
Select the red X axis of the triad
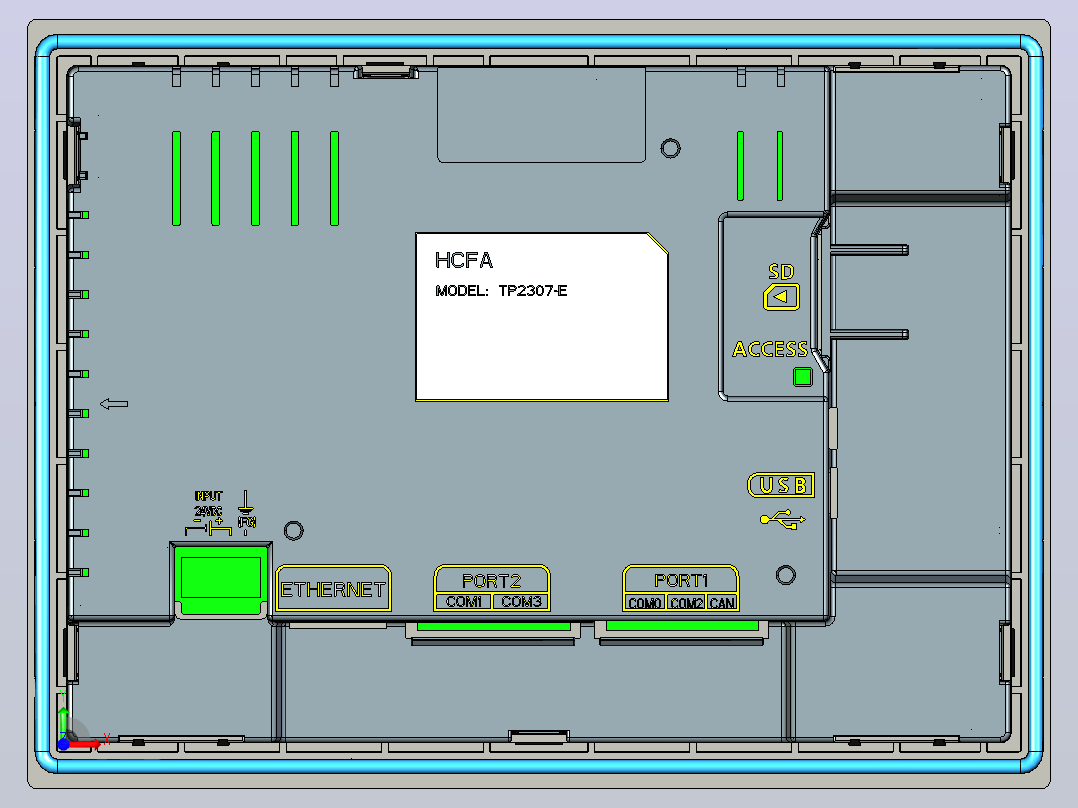point(84,744)
